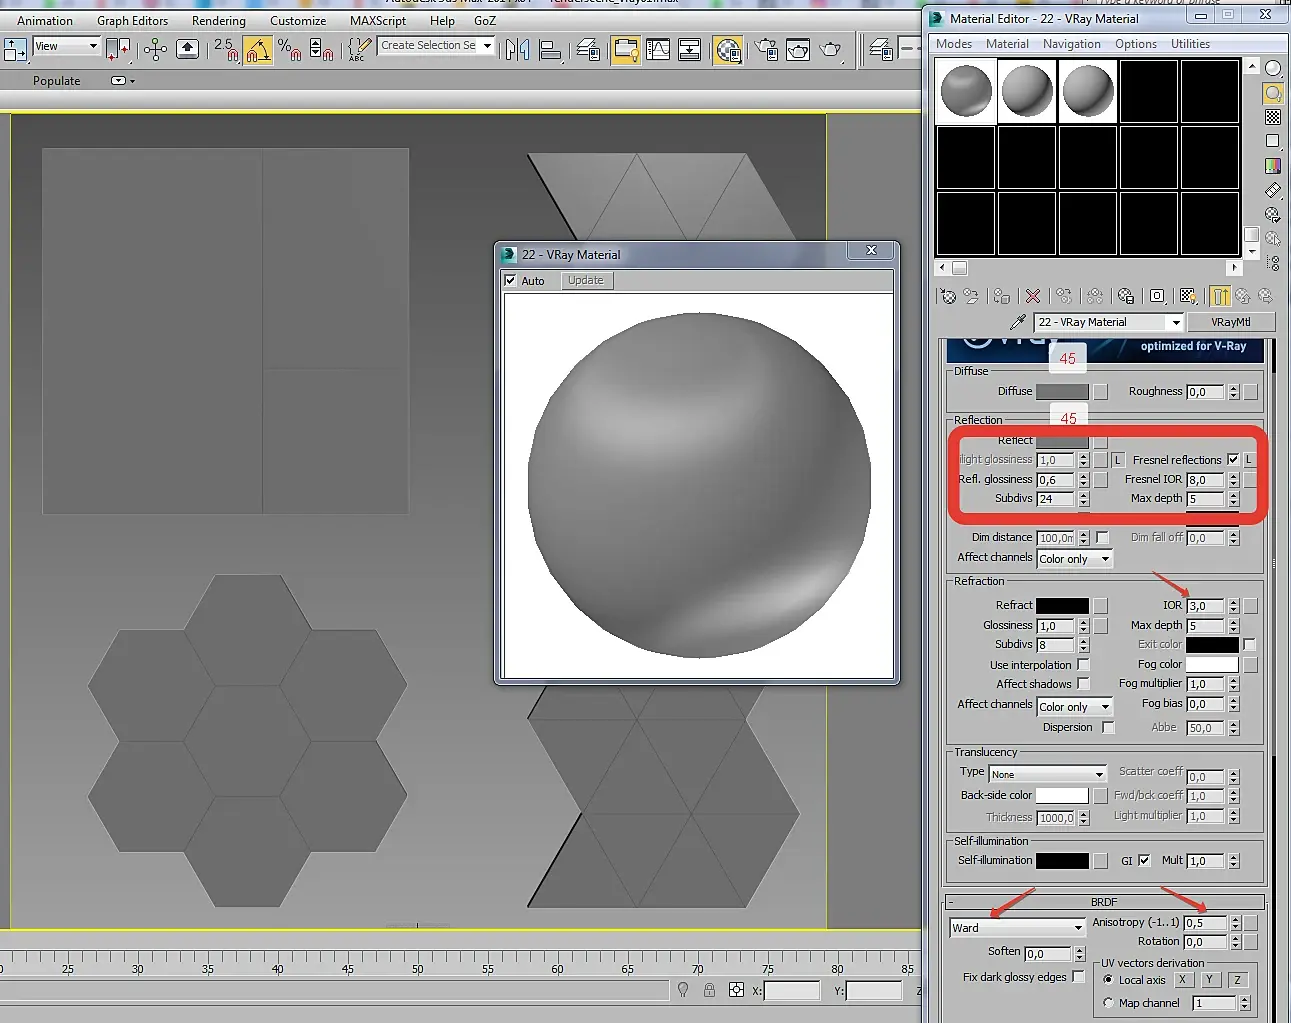This screenshot has width=1291, height=1023.
Task: Pick material from object with eyedropper
Action: click(1018, 322)
